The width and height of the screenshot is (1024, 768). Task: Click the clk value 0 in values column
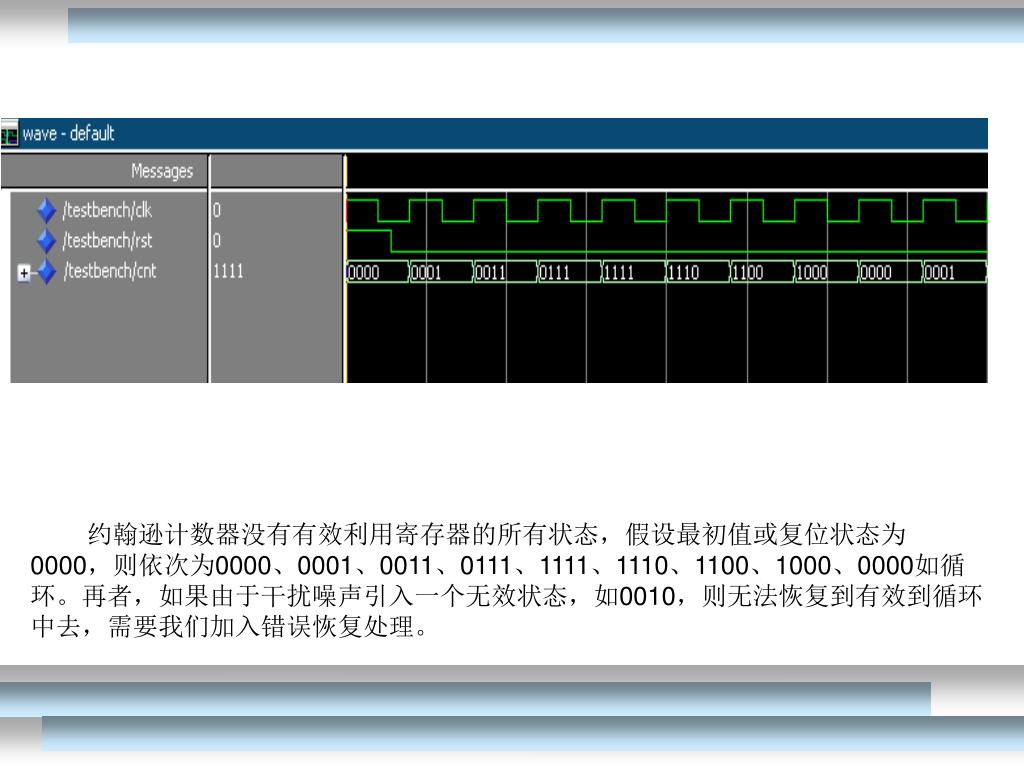[217, 210]
